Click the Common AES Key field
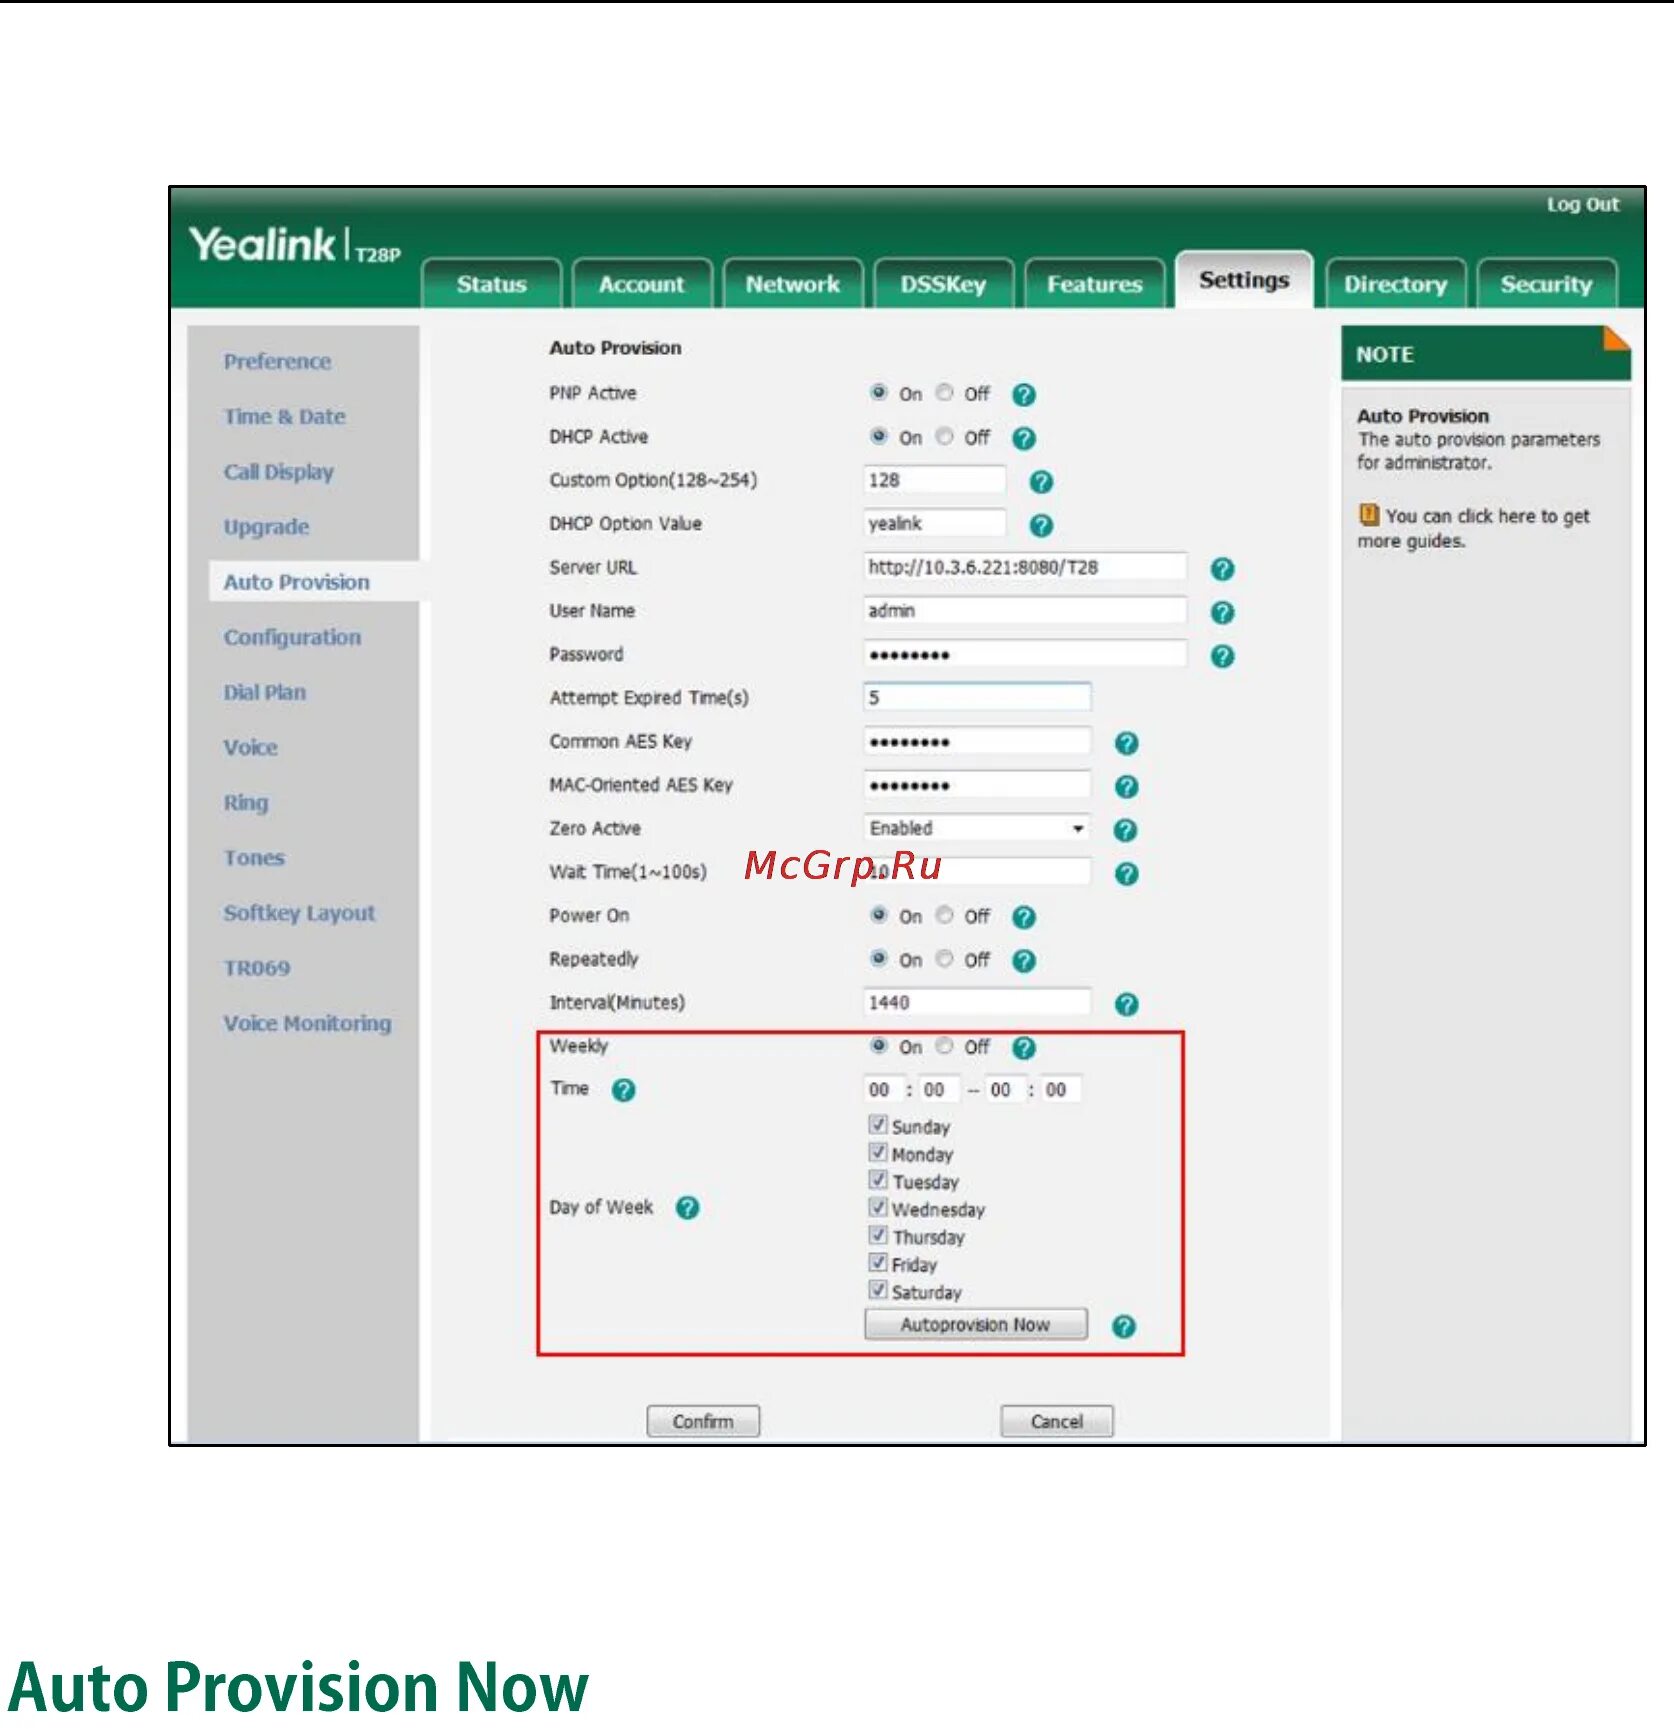 (977, 741)
